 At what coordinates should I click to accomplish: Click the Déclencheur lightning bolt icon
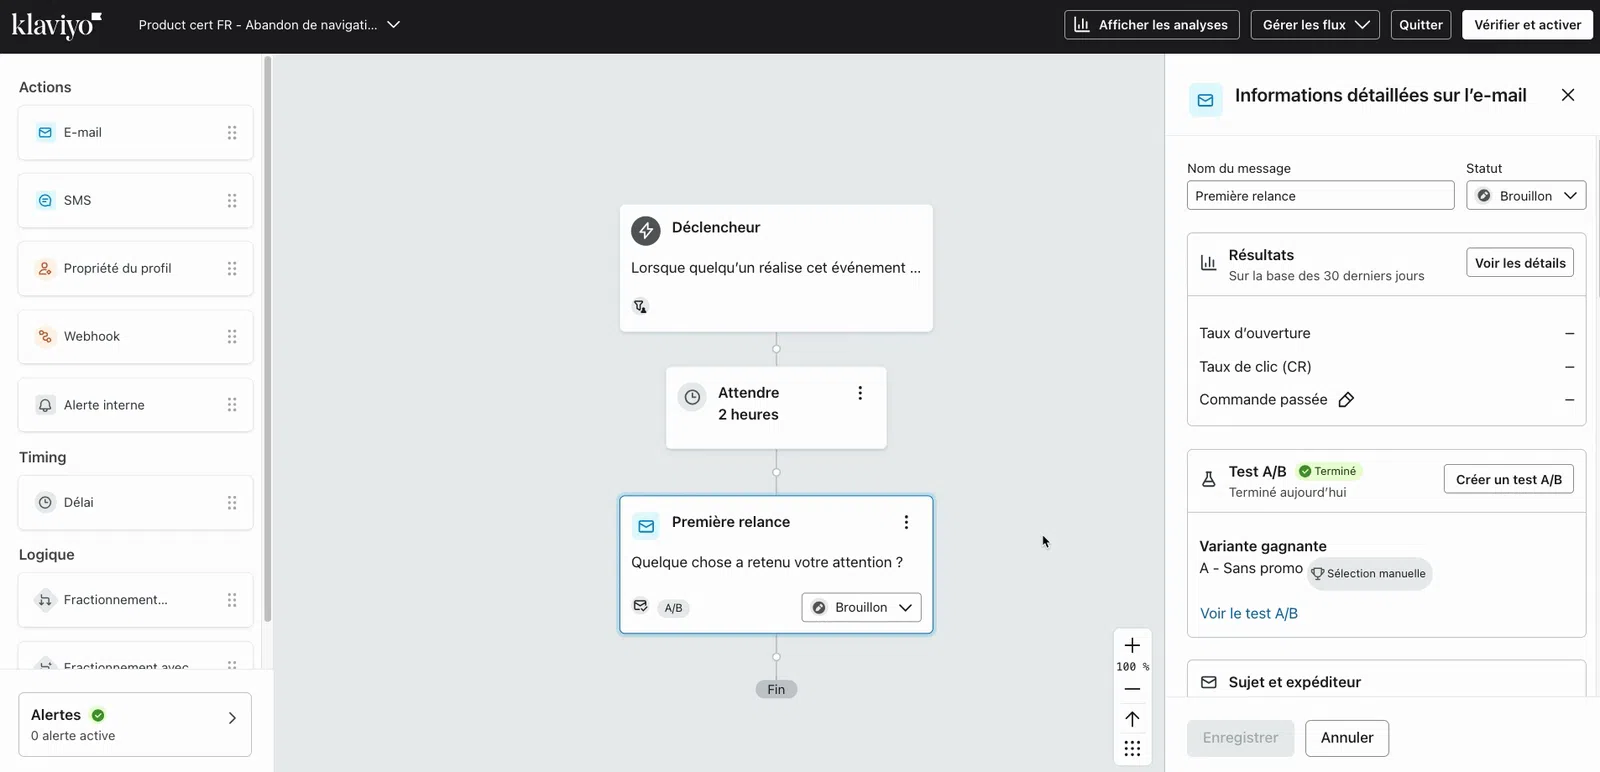pos(646,230)
